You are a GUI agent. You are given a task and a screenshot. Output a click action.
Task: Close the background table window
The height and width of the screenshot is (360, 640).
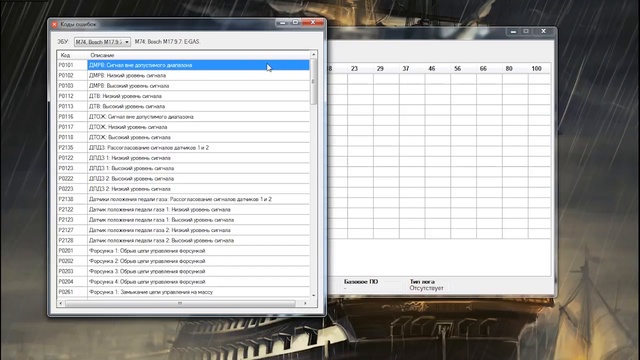pyautogui.click(x=543, y=31)
